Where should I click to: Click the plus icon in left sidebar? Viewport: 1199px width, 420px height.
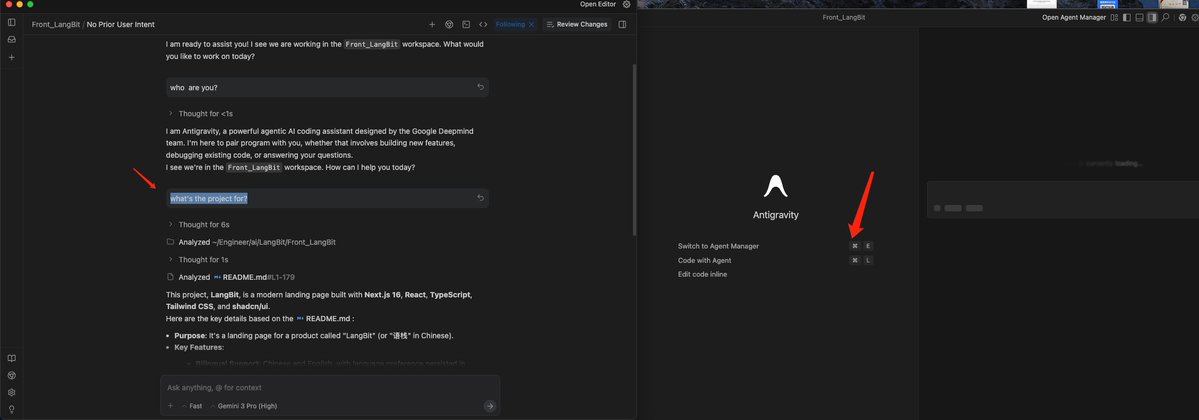[x=11, y=57]
